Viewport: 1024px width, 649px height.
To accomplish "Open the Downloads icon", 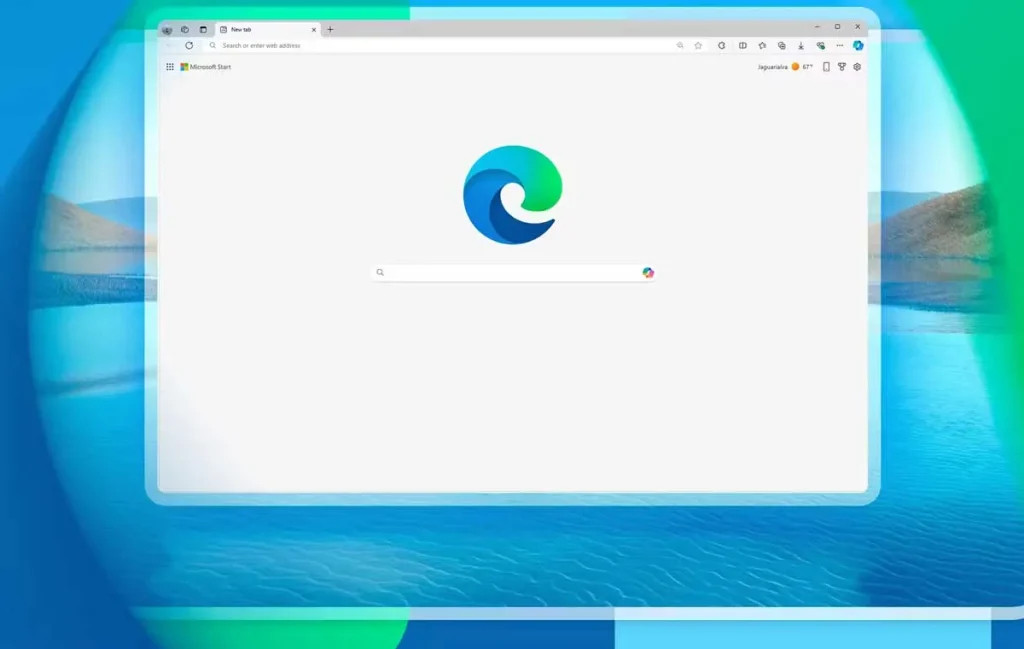I will (x=801, y=46).
